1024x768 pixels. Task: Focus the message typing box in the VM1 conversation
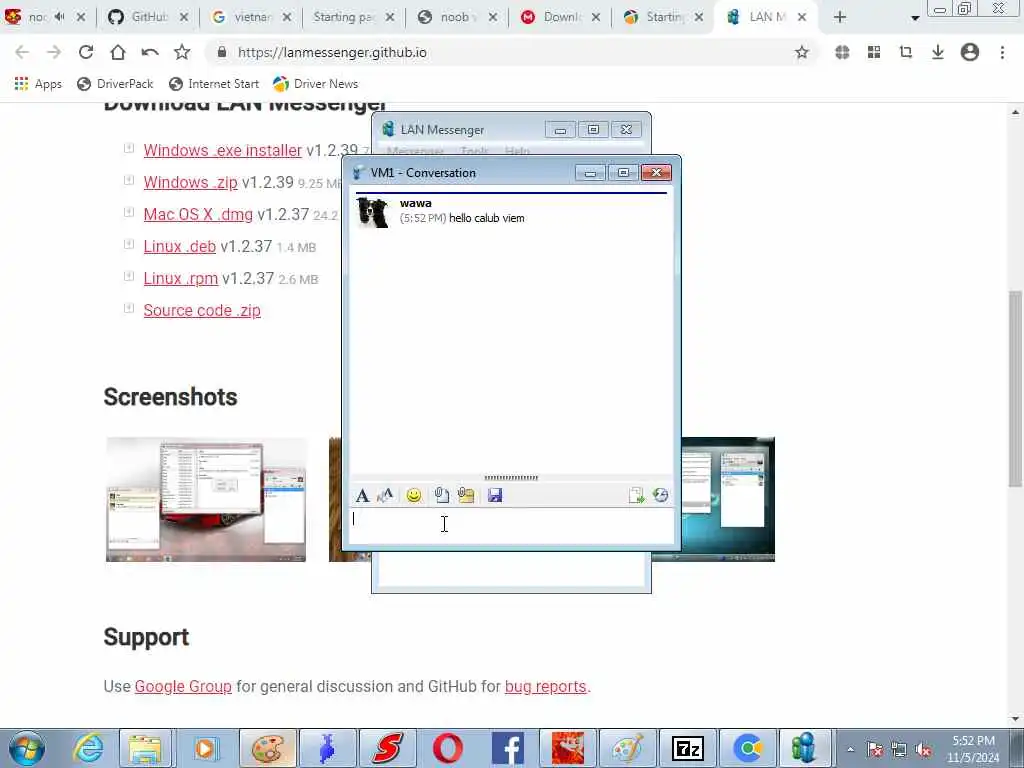pyautogui.click(x=511, y=526)
